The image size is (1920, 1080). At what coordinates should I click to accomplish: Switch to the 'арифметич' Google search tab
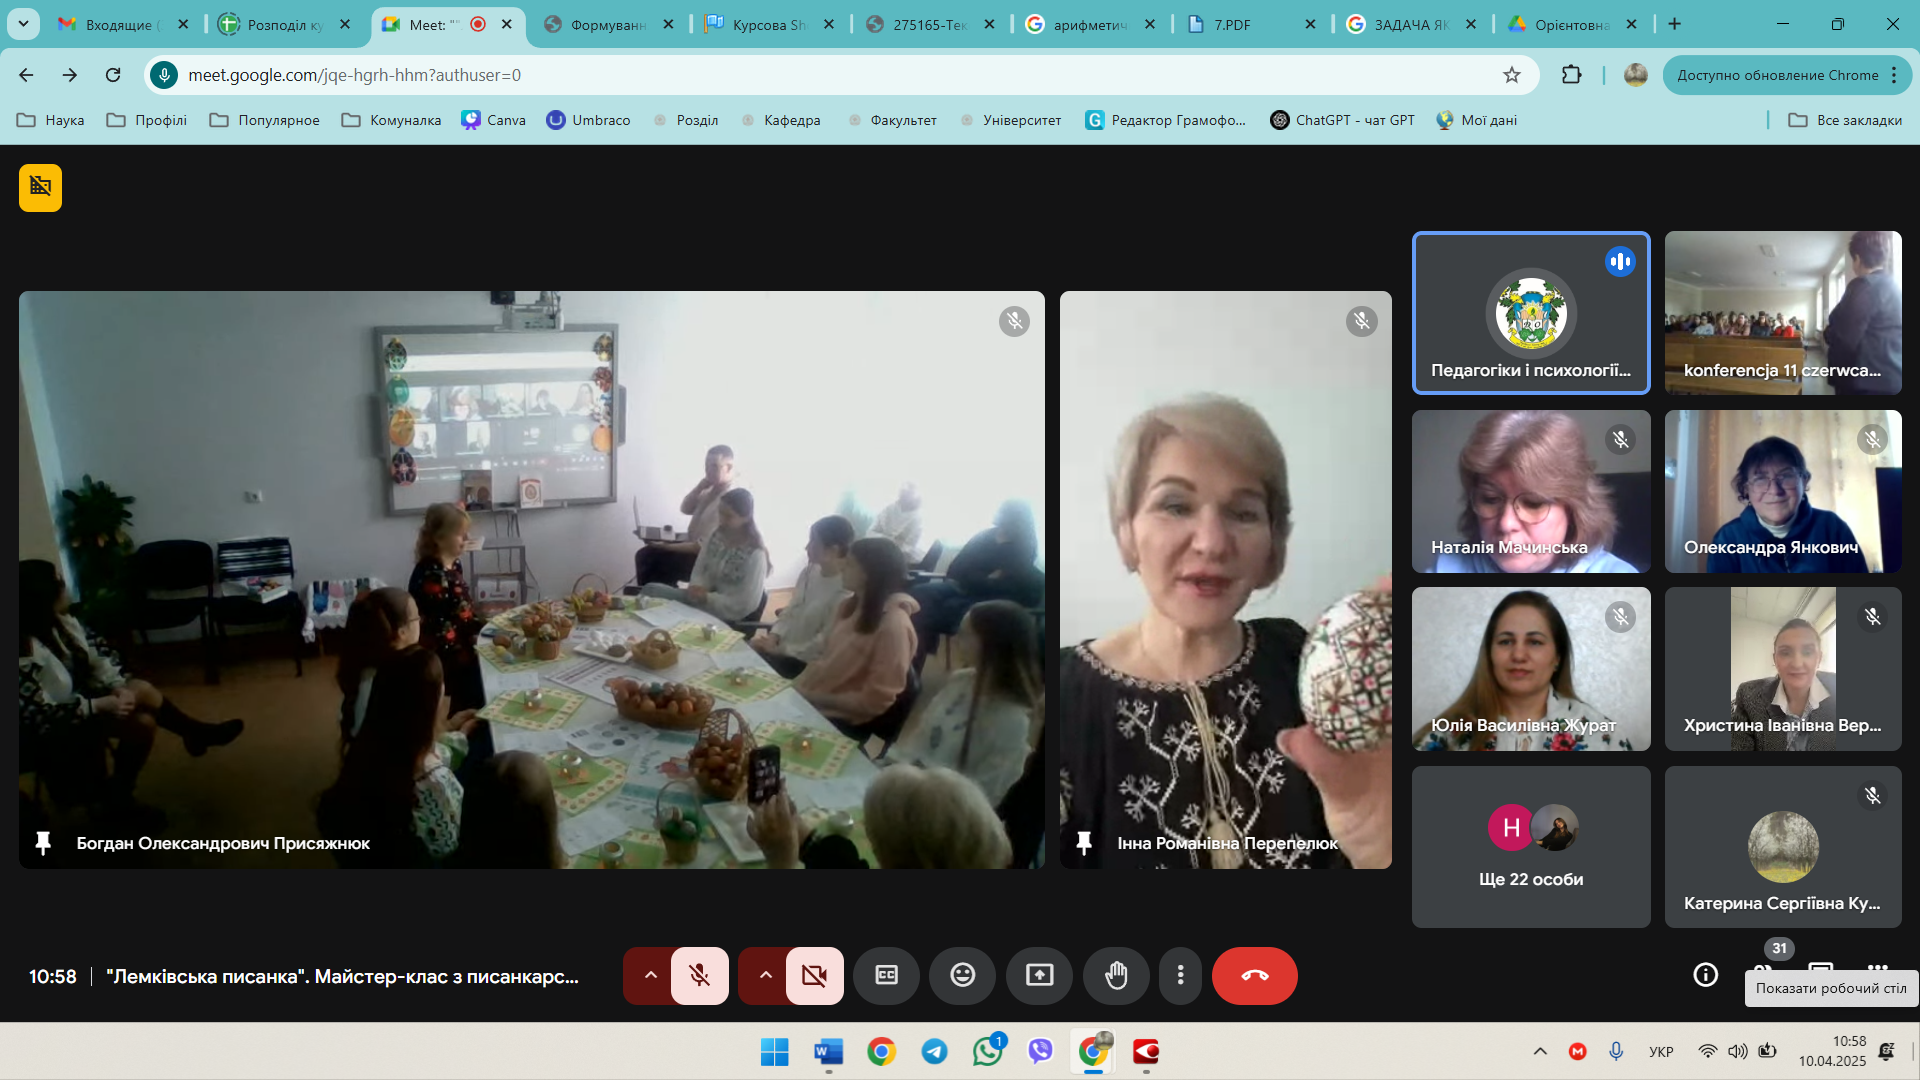pos(1090,24)
